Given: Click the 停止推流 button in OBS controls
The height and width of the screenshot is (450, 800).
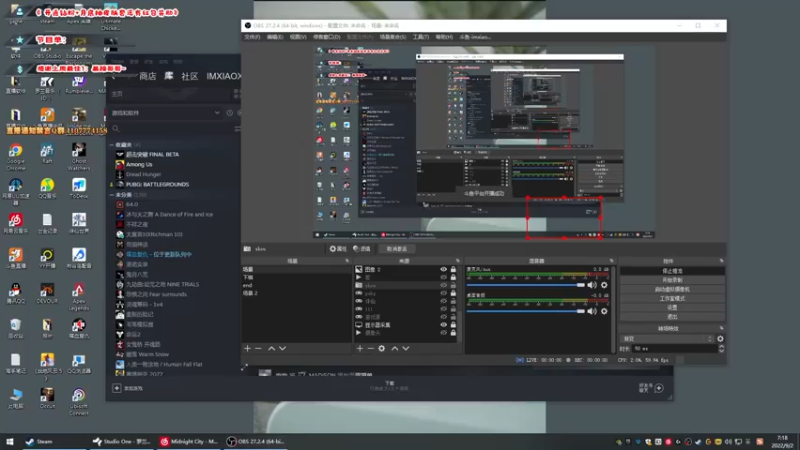Looking at the screenshot, I should pyautogui.click(x=672, y=271).
